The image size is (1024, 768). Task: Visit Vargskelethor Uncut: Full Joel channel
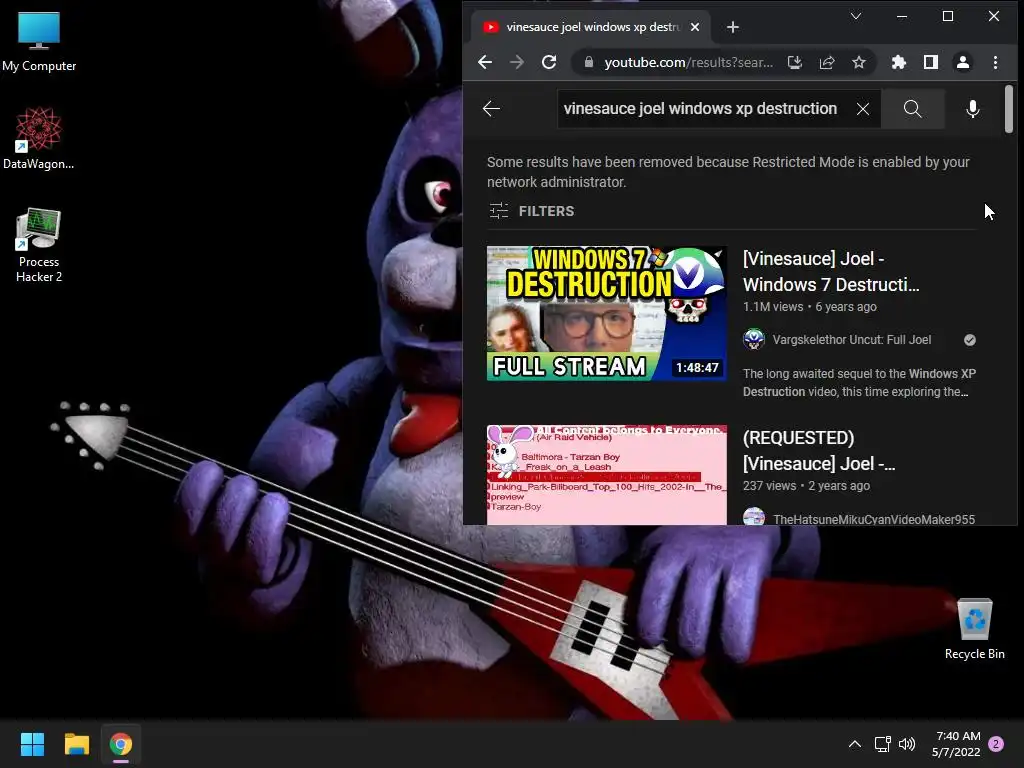852,340
